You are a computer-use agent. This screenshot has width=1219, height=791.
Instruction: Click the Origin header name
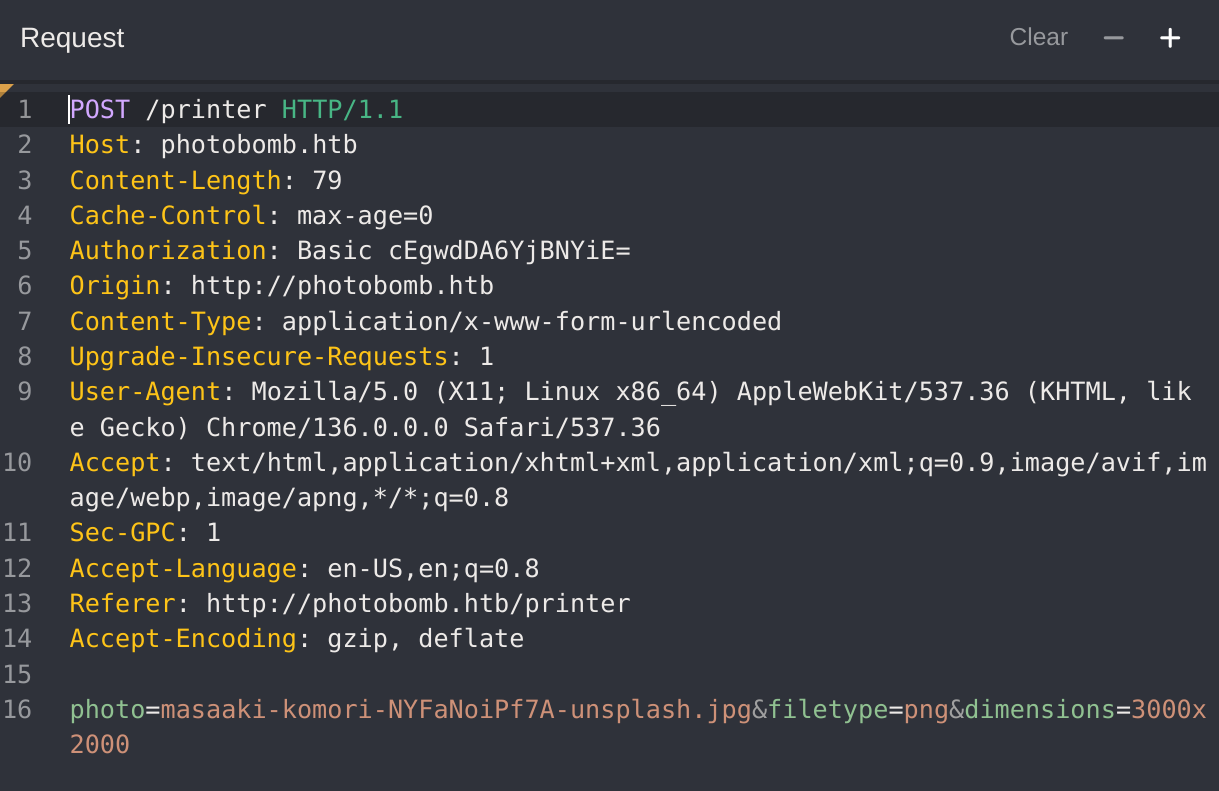click(x=115, y=286)
